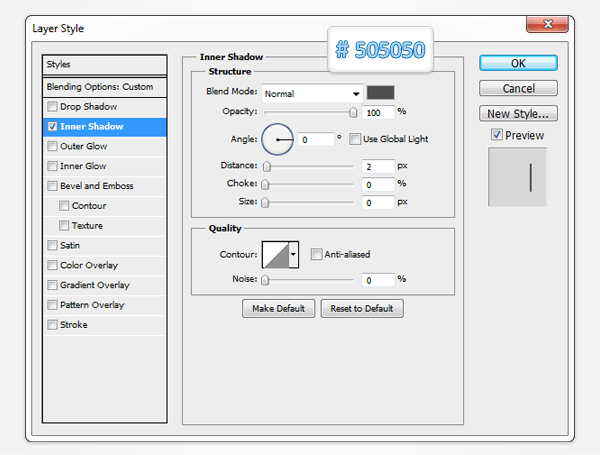Click the New Style... button
600x455 pixels.
point(518,113)
